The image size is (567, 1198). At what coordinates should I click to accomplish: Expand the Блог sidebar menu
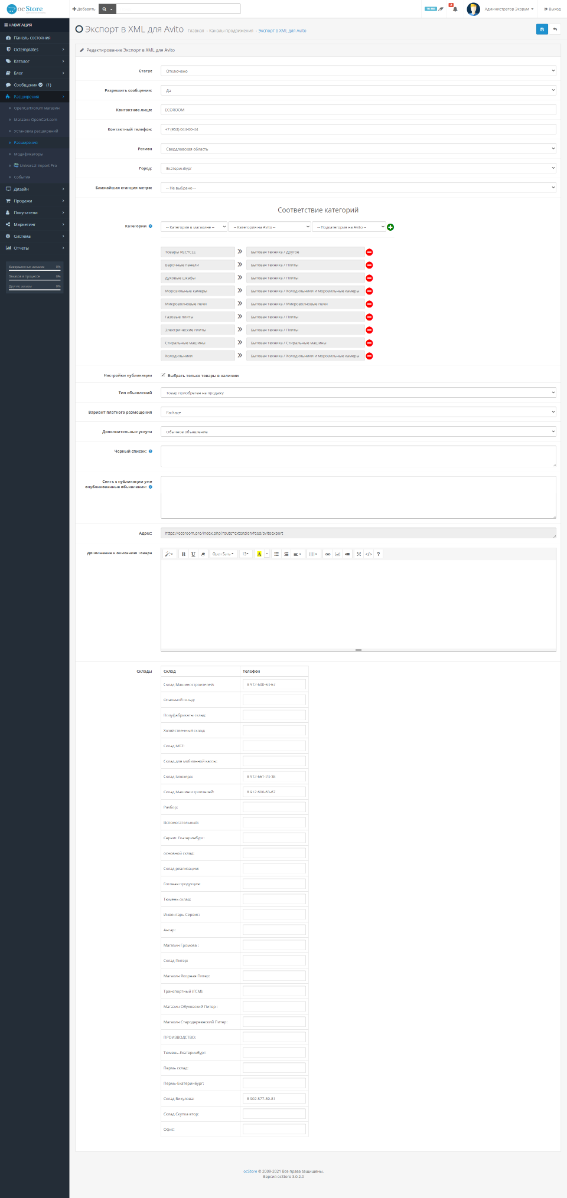click(34, 73)
